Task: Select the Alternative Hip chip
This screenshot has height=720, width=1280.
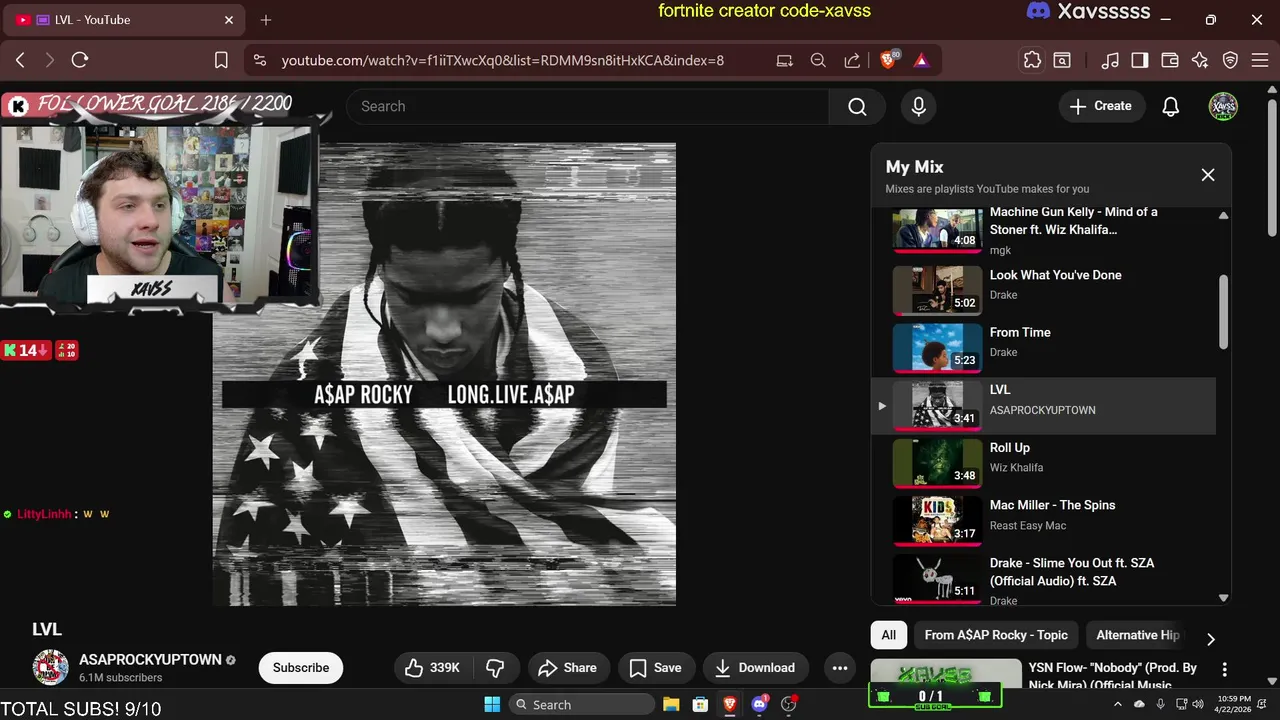Action: click(1138, 635)
